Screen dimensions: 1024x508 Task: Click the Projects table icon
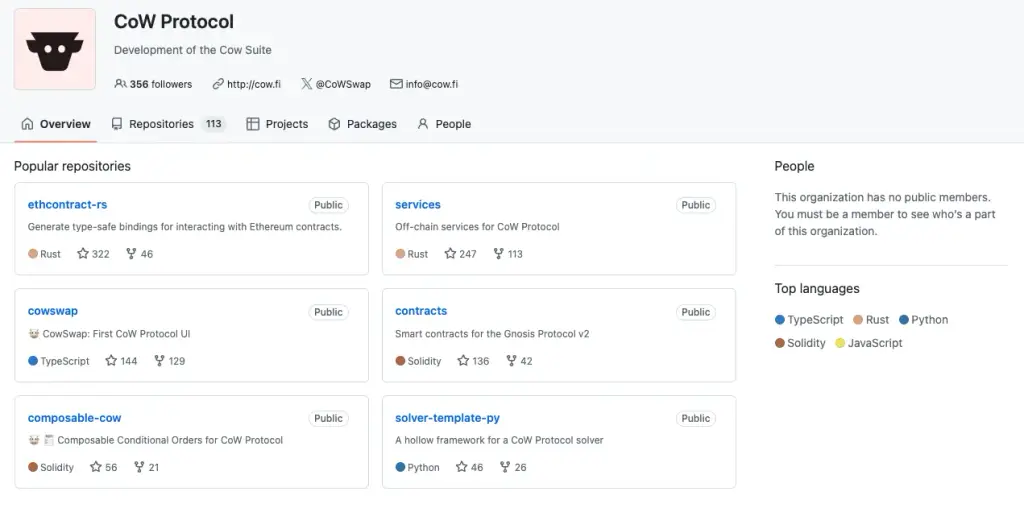click(x=253, y=123)
